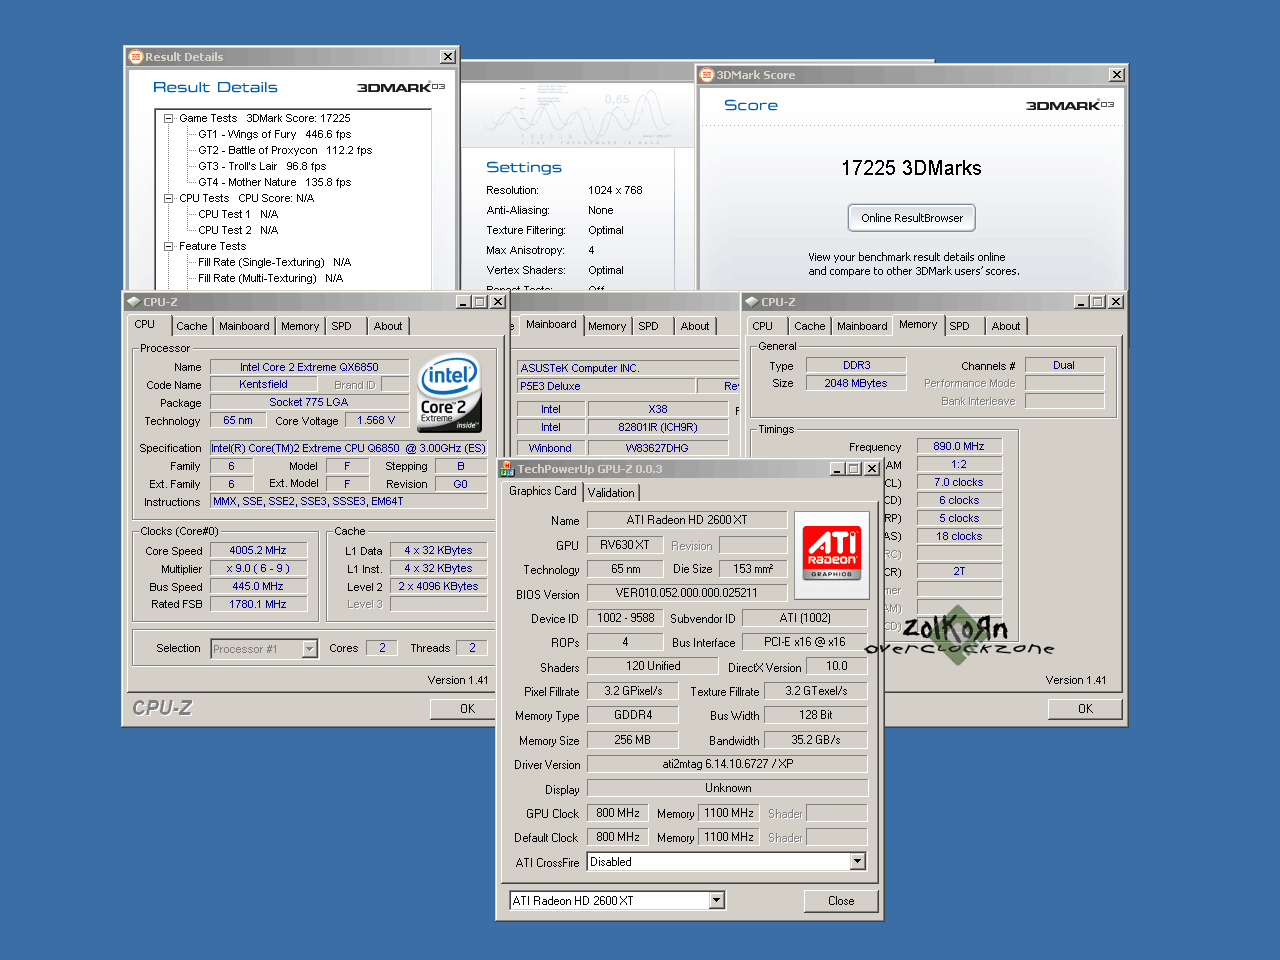Click the ASUSTeK Computer INC. manufacturer field
Screen dimensions: 1280x960
click(628, 368)
